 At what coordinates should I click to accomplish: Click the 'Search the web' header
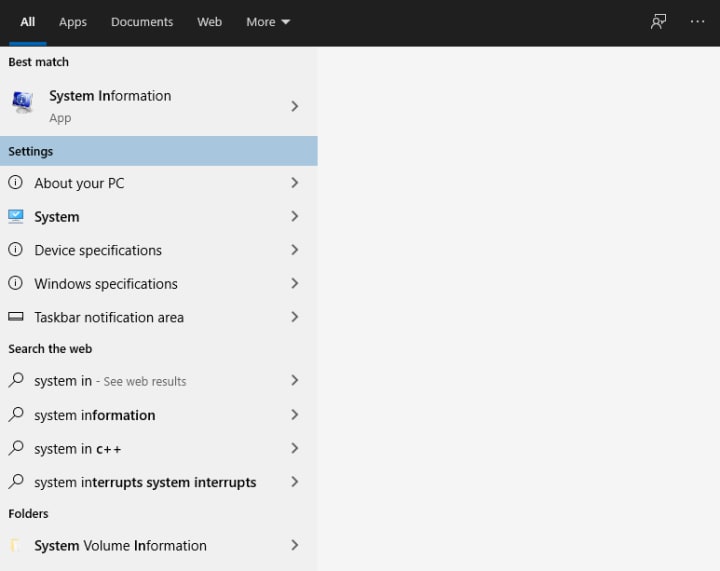50,348
